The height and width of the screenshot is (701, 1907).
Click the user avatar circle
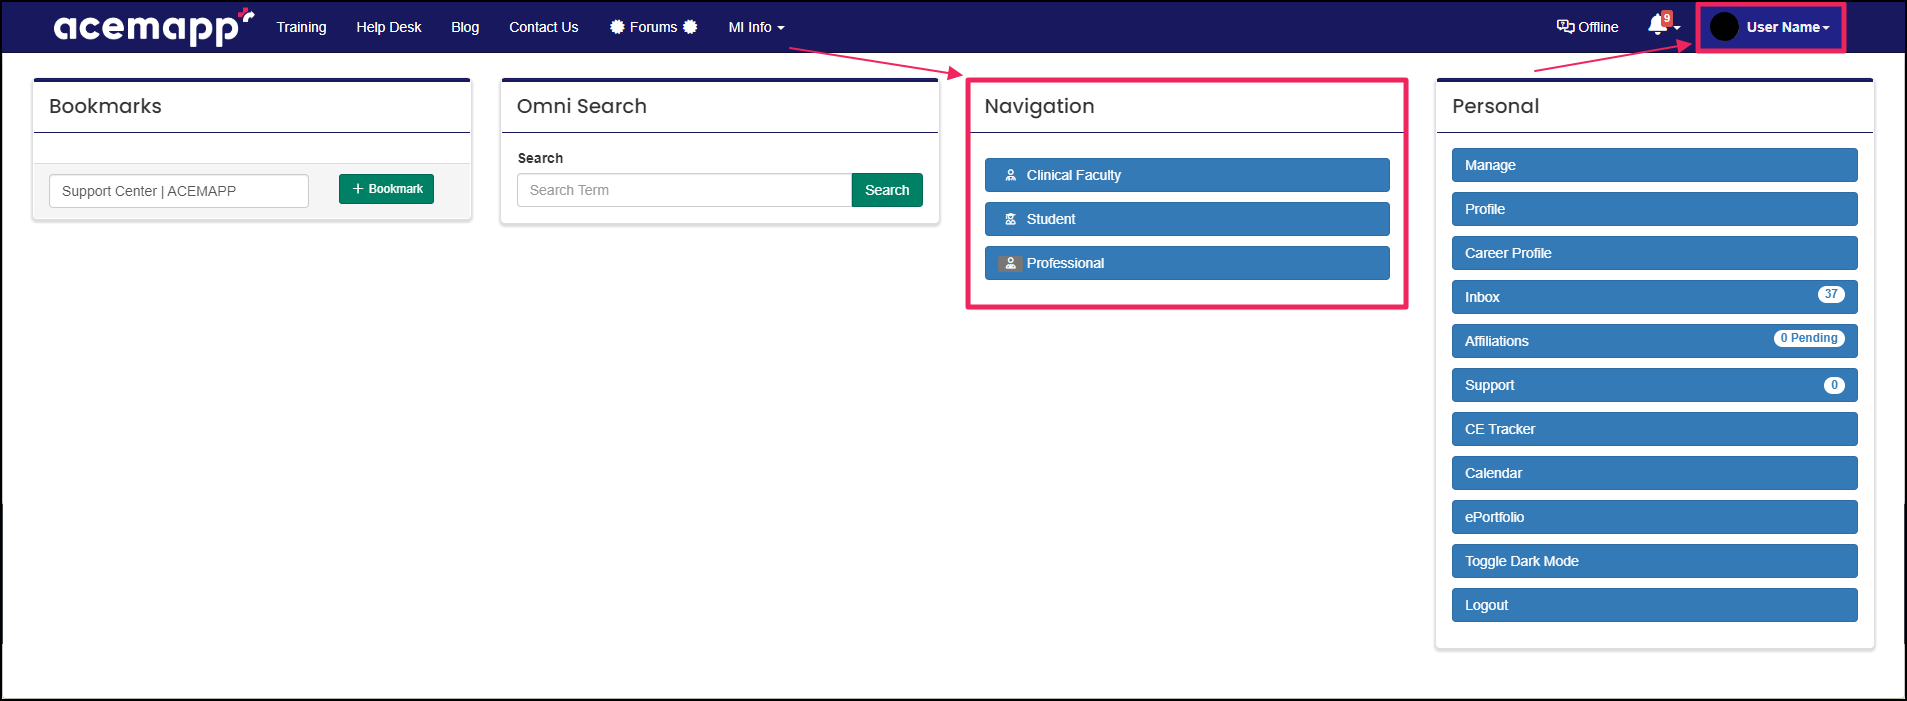[x=1724, y=27]
